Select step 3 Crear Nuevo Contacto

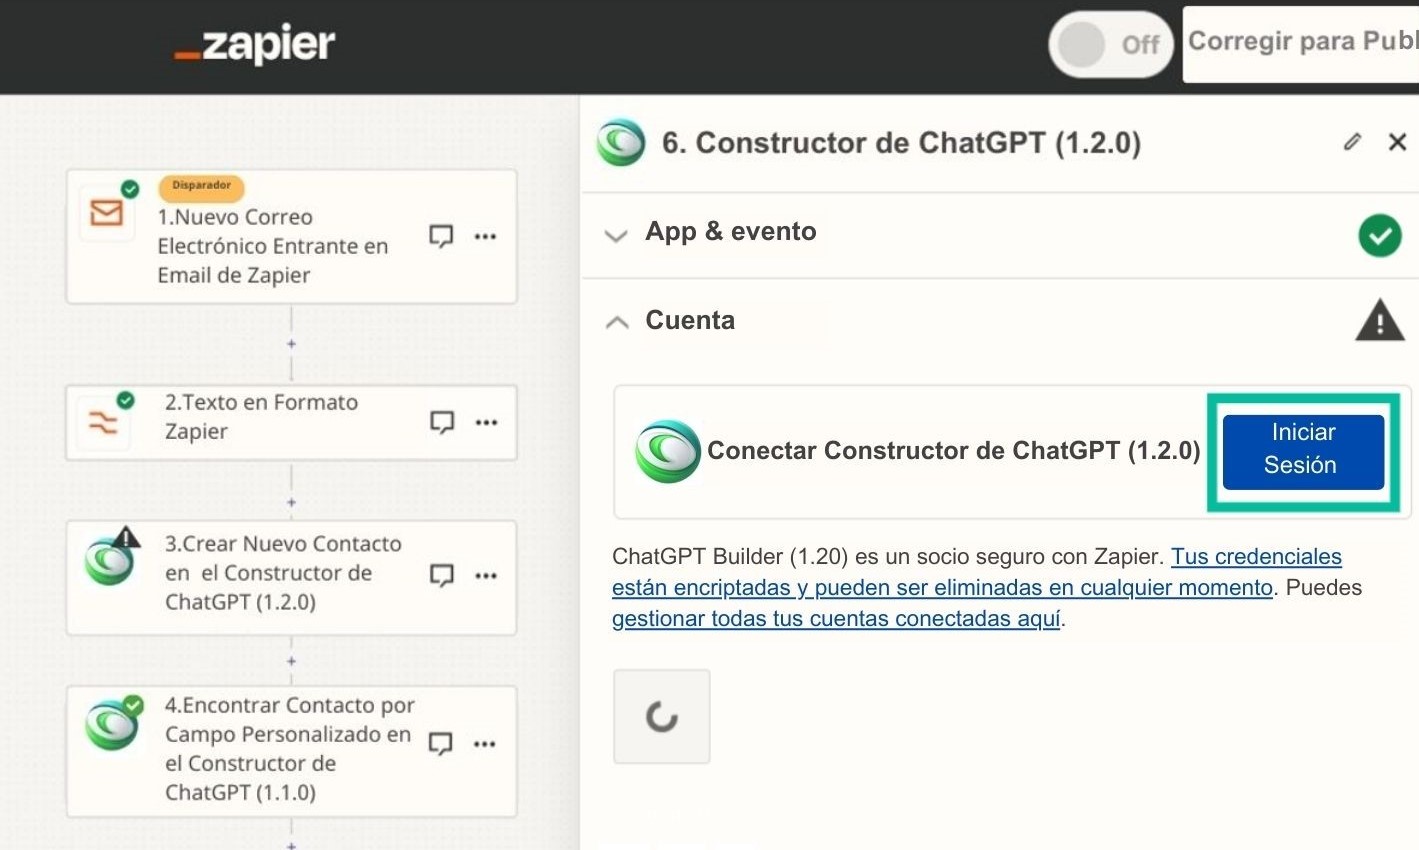point(291,577)
